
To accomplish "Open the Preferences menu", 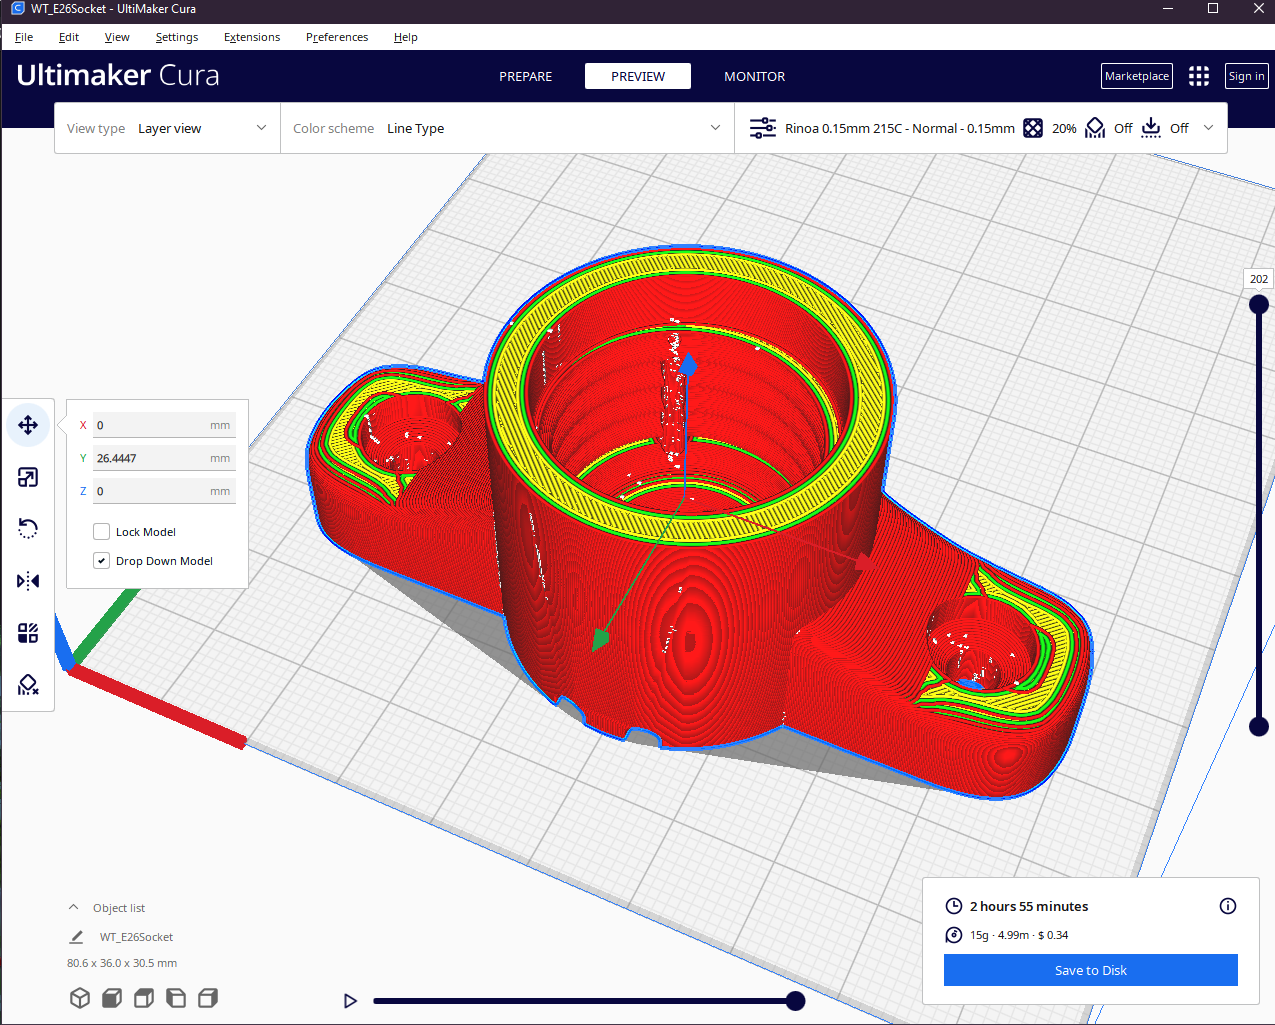I will pyautogui.click(x=337, y=37).
